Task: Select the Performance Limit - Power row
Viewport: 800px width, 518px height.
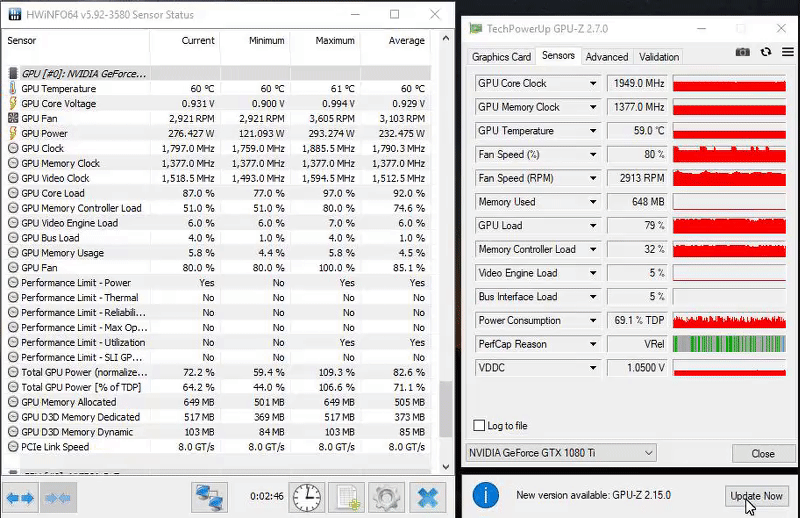Action: tap(218, 283)
